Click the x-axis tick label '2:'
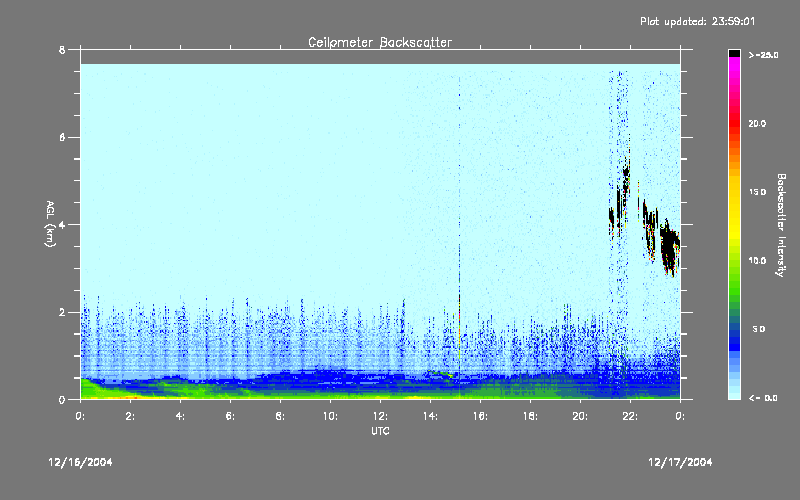 [131, 416]
